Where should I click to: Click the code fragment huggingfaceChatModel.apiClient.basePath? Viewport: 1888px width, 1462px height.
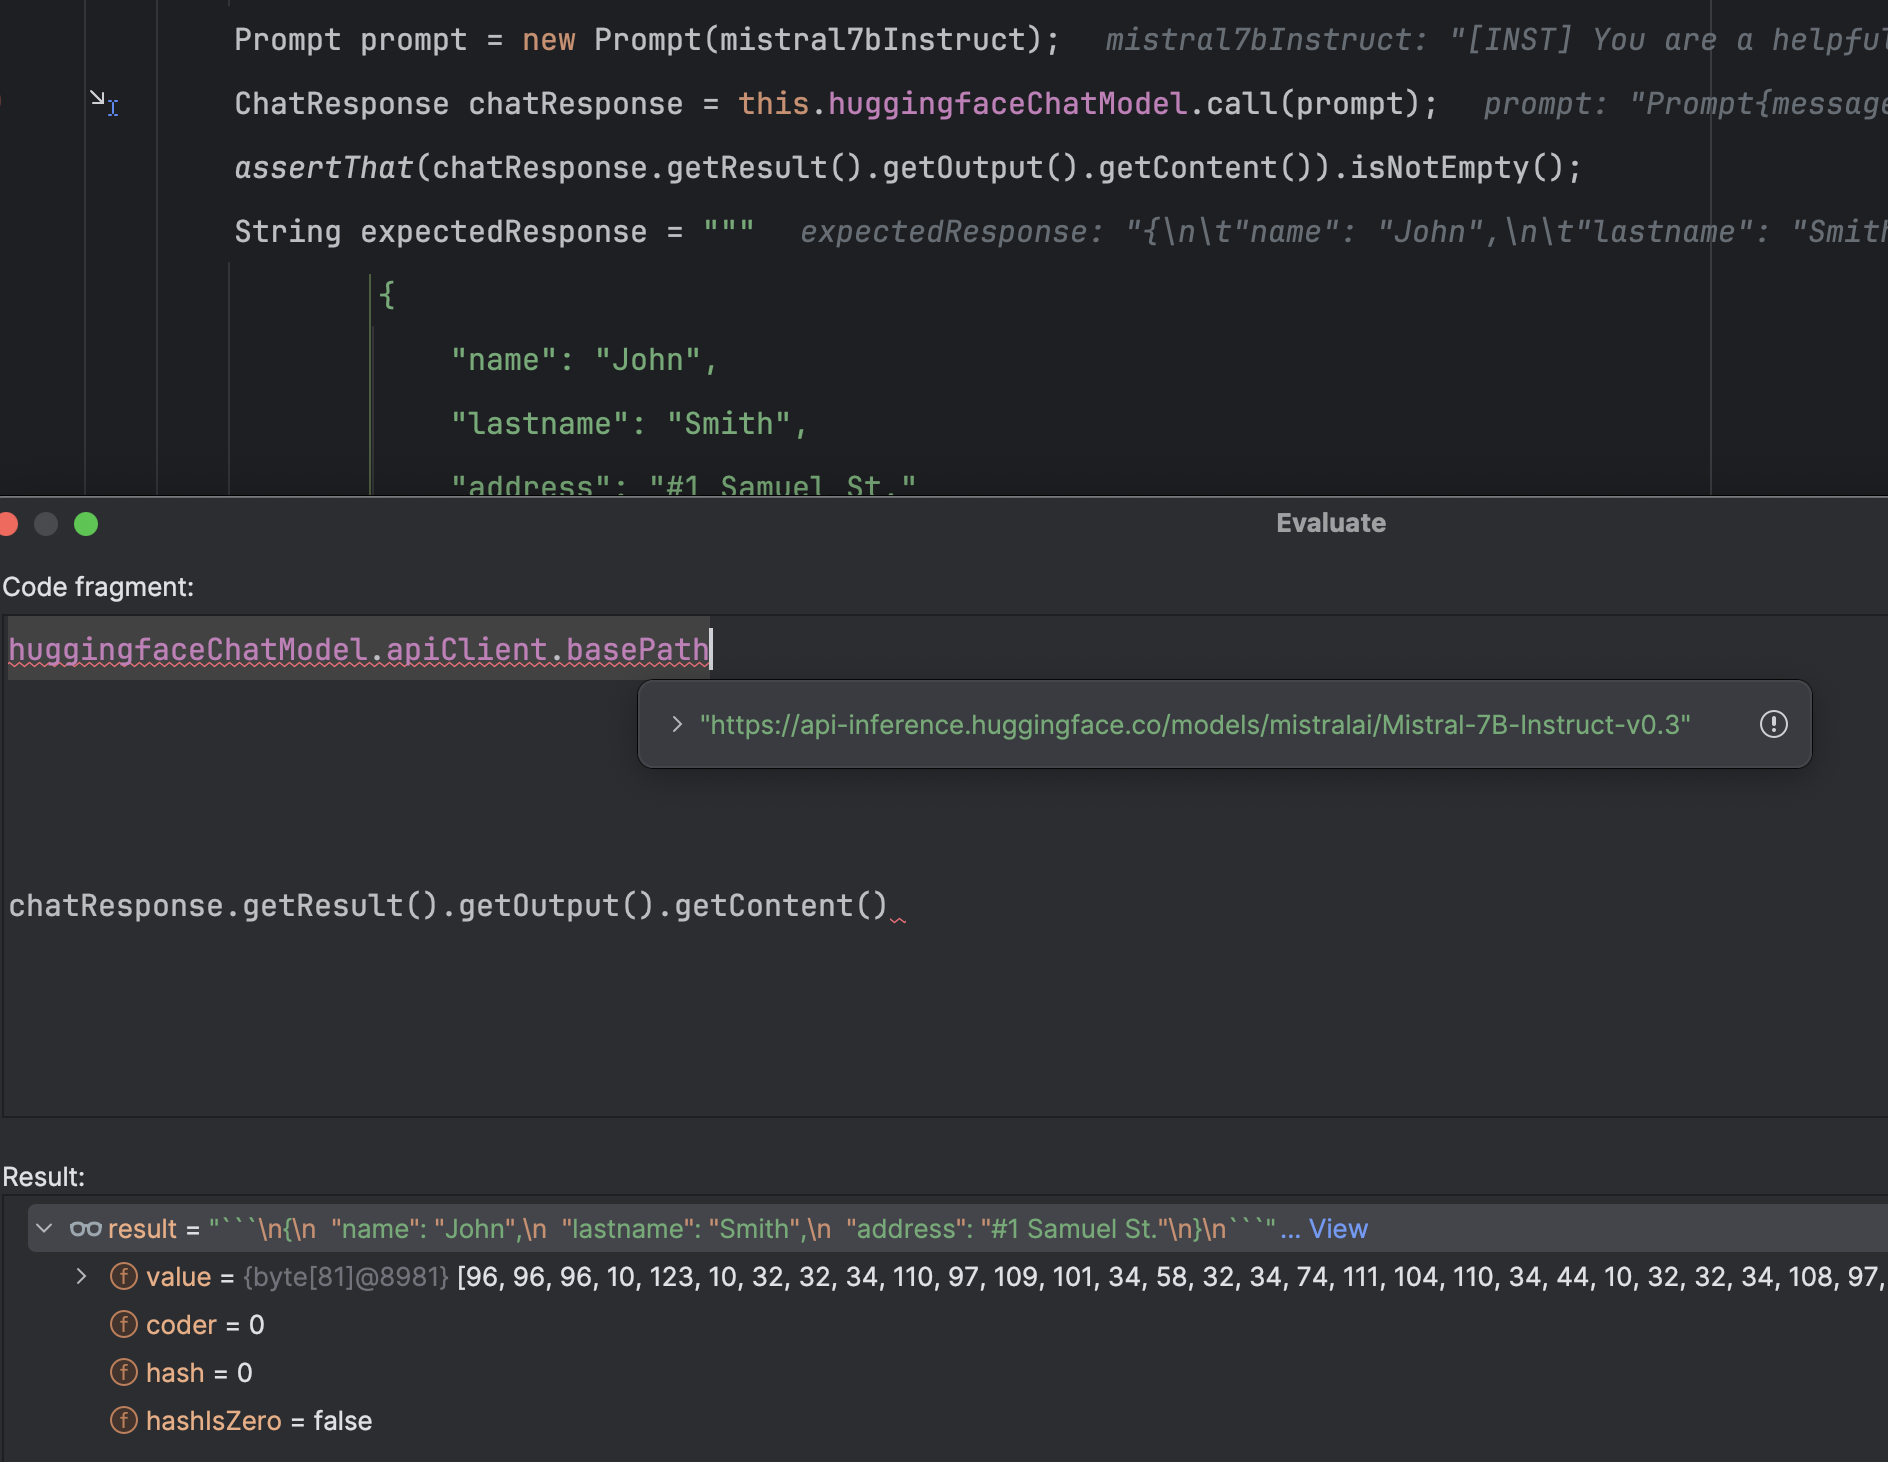(359, 650)
